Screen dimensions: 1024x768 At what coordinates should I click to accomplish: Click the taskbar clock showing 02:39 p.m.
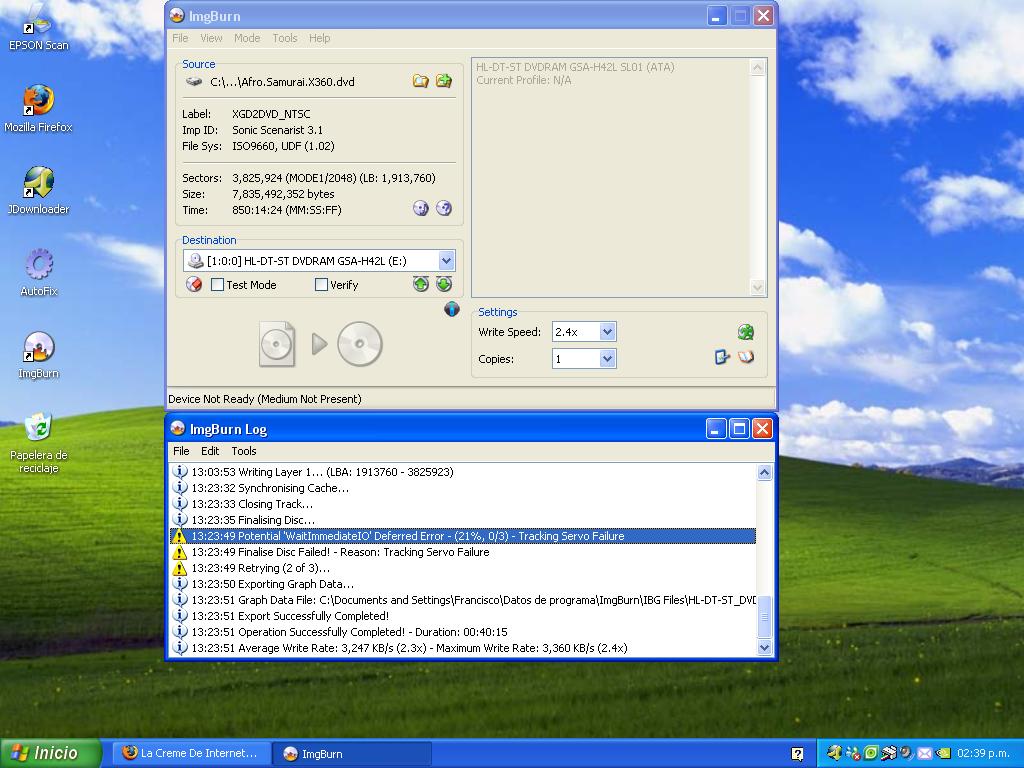(x=983, y=754)
